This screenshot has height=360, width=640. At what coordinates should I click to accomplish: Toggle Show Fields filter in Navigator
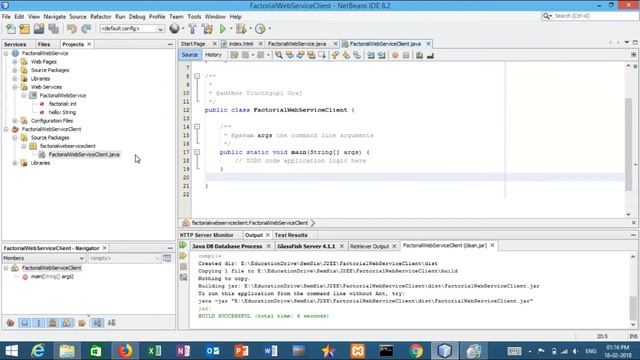(x=25, y=323)
